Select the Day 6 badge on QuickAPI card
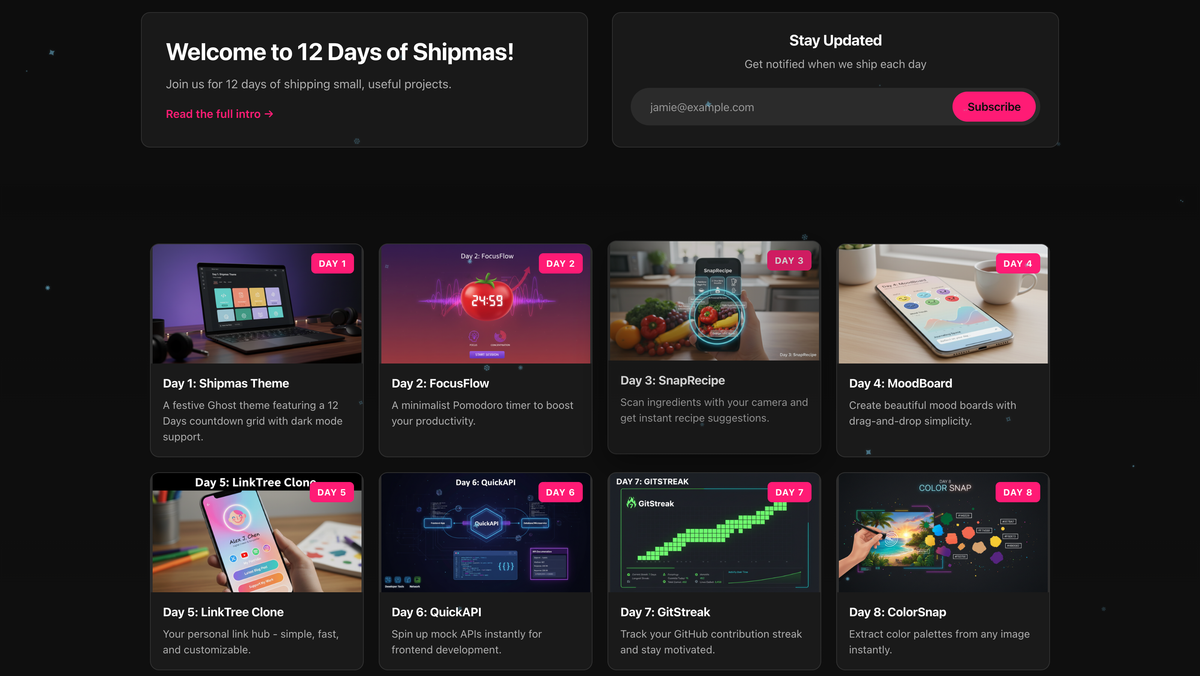1200x676 pixels. pos(561,493)
